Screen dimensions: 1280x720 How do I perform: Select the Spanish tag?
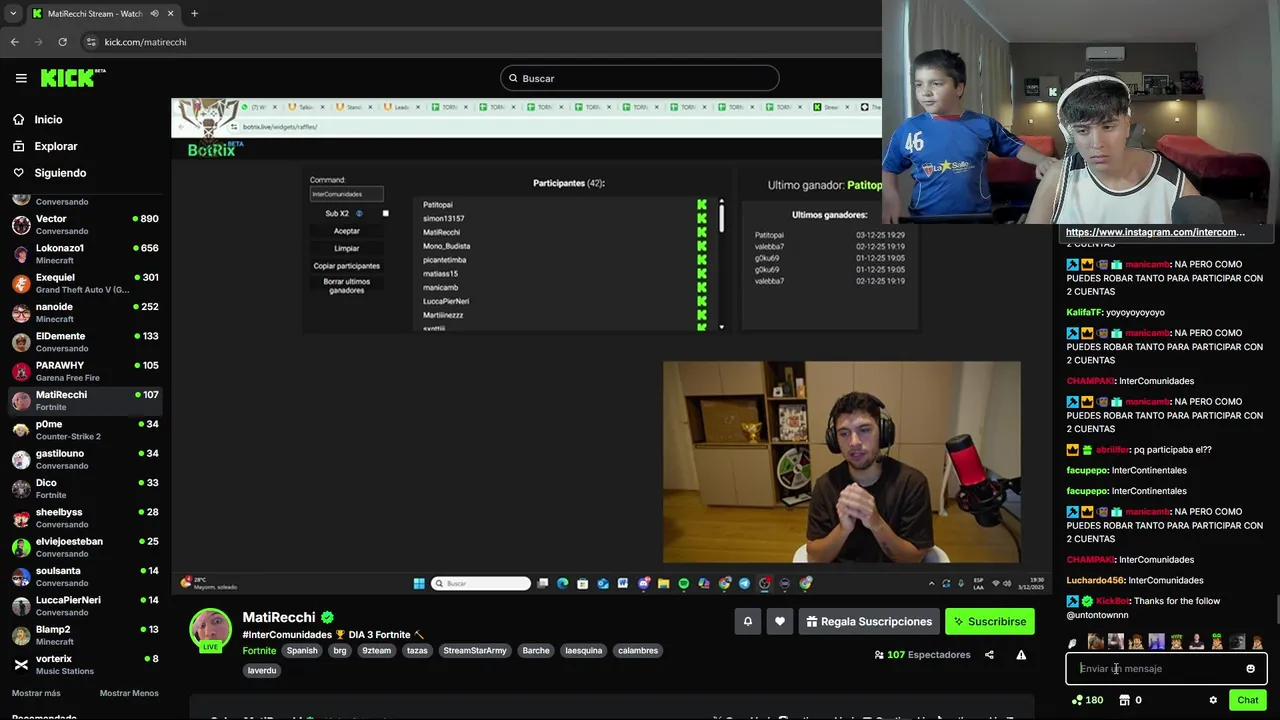pos(302,650)
